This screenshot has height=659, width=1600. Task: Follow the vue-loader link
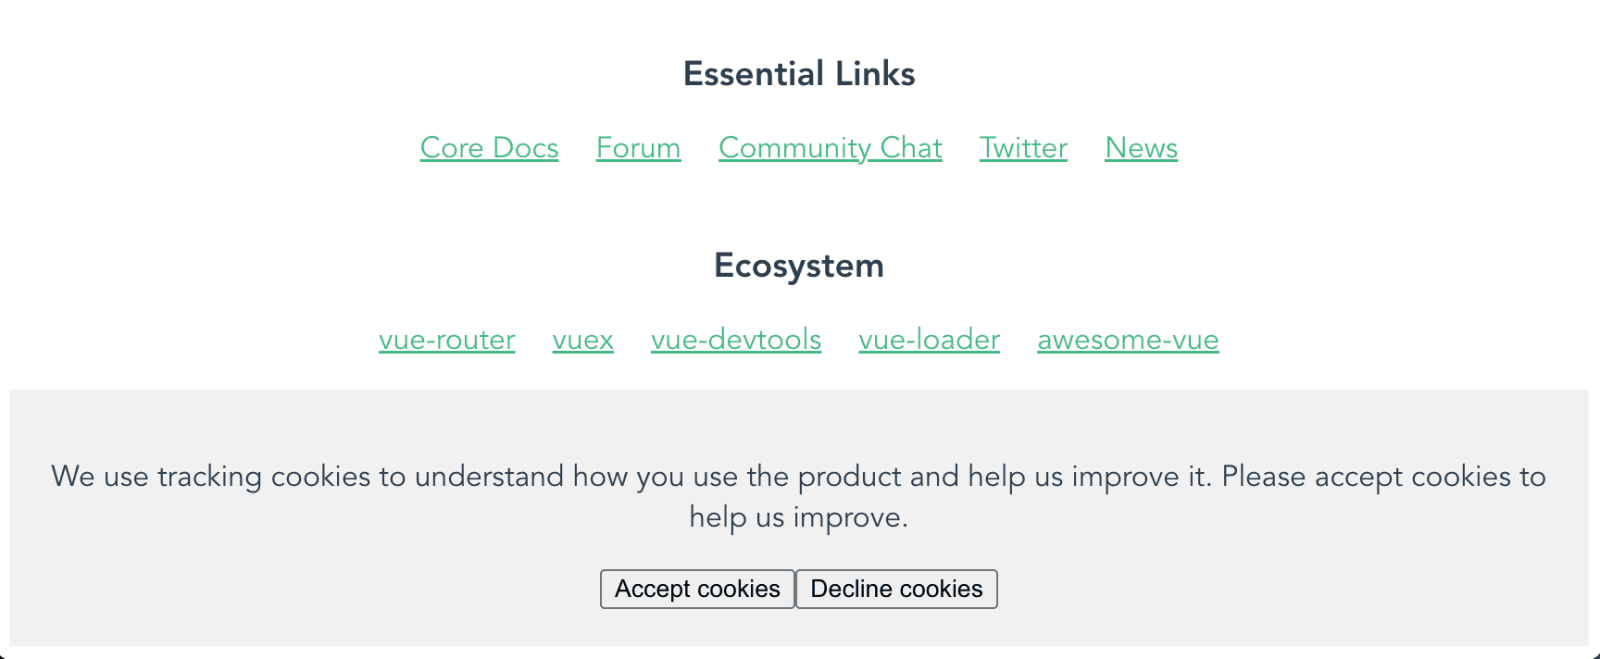929,340
